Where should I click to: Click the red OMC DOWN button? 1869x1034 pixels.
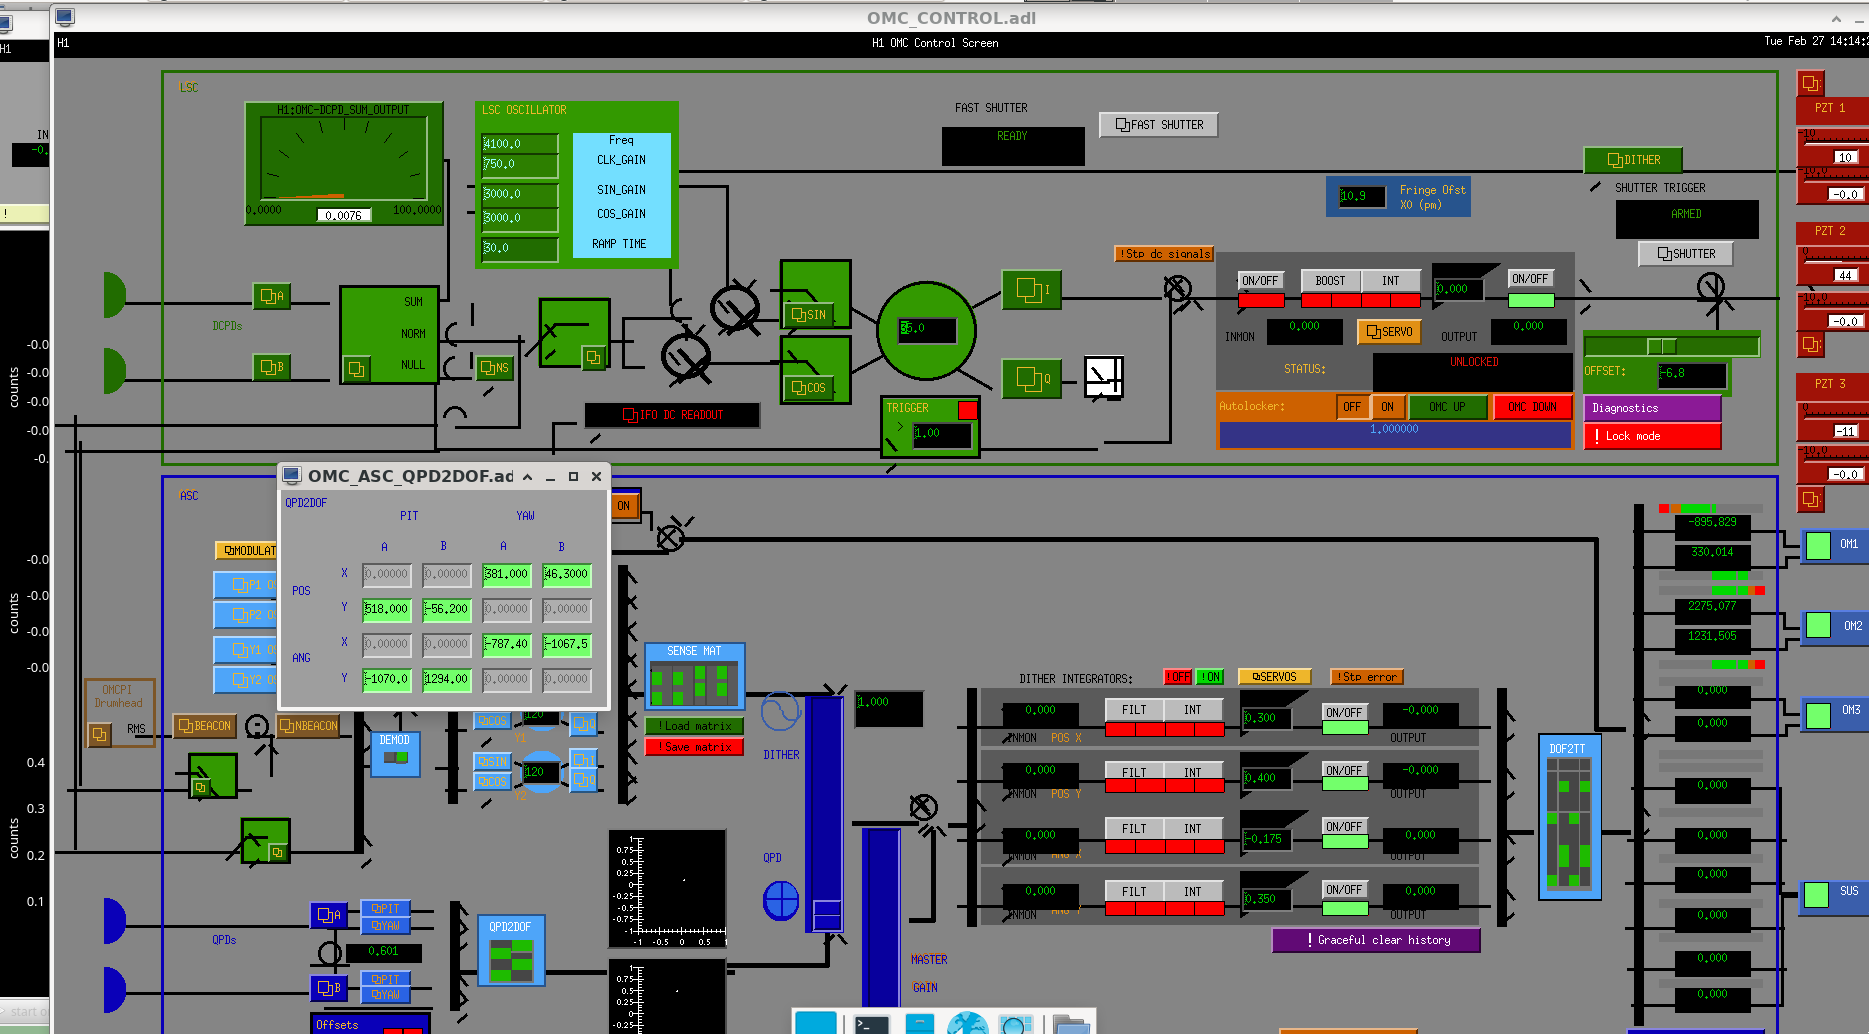point(1532,407)
